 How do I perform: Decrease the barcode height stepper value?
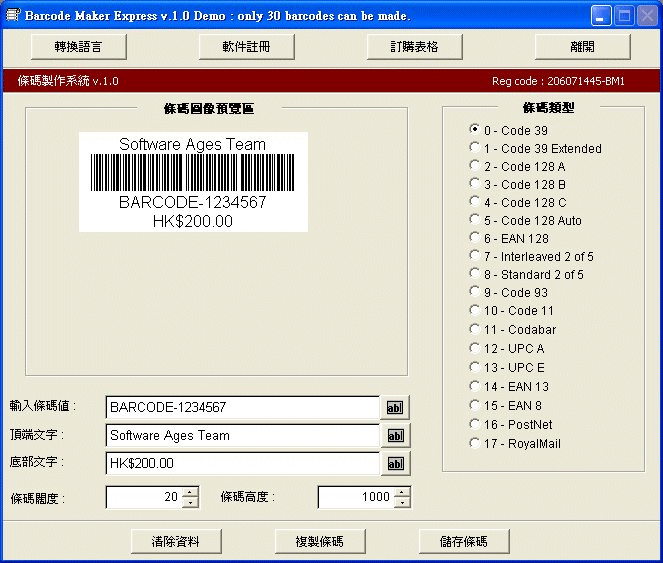[402, 502]
